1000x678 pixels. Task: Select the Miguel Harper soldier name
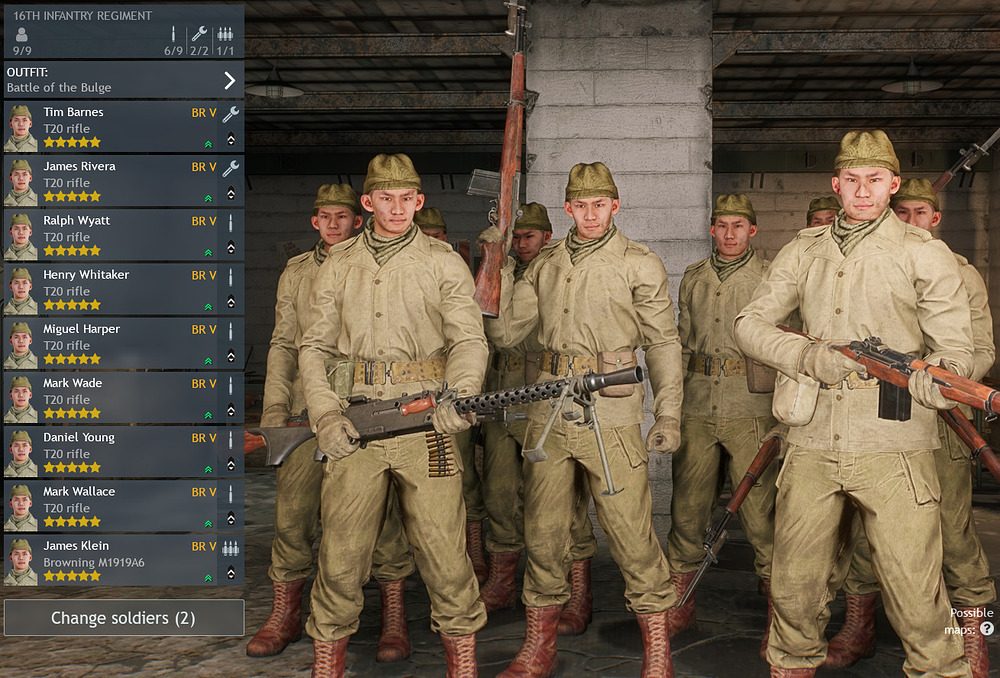pos(82,329)
